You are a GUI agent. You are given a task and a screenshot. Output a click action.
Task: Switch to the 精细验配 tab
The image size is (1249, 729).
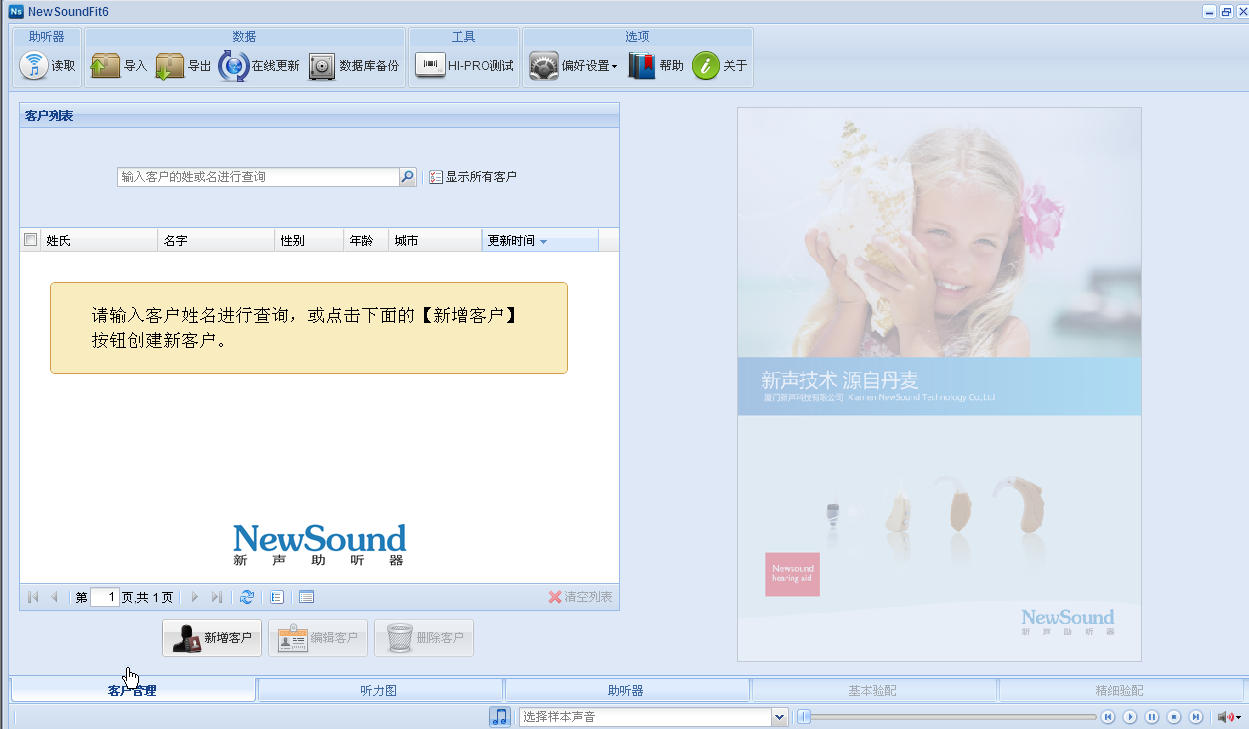[x=1120, y=690]
